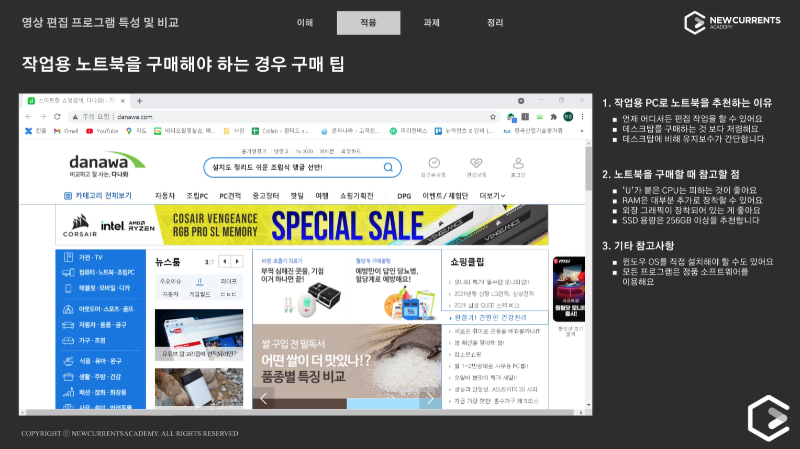Open a new browser tab with plus button

coord(139,101)
